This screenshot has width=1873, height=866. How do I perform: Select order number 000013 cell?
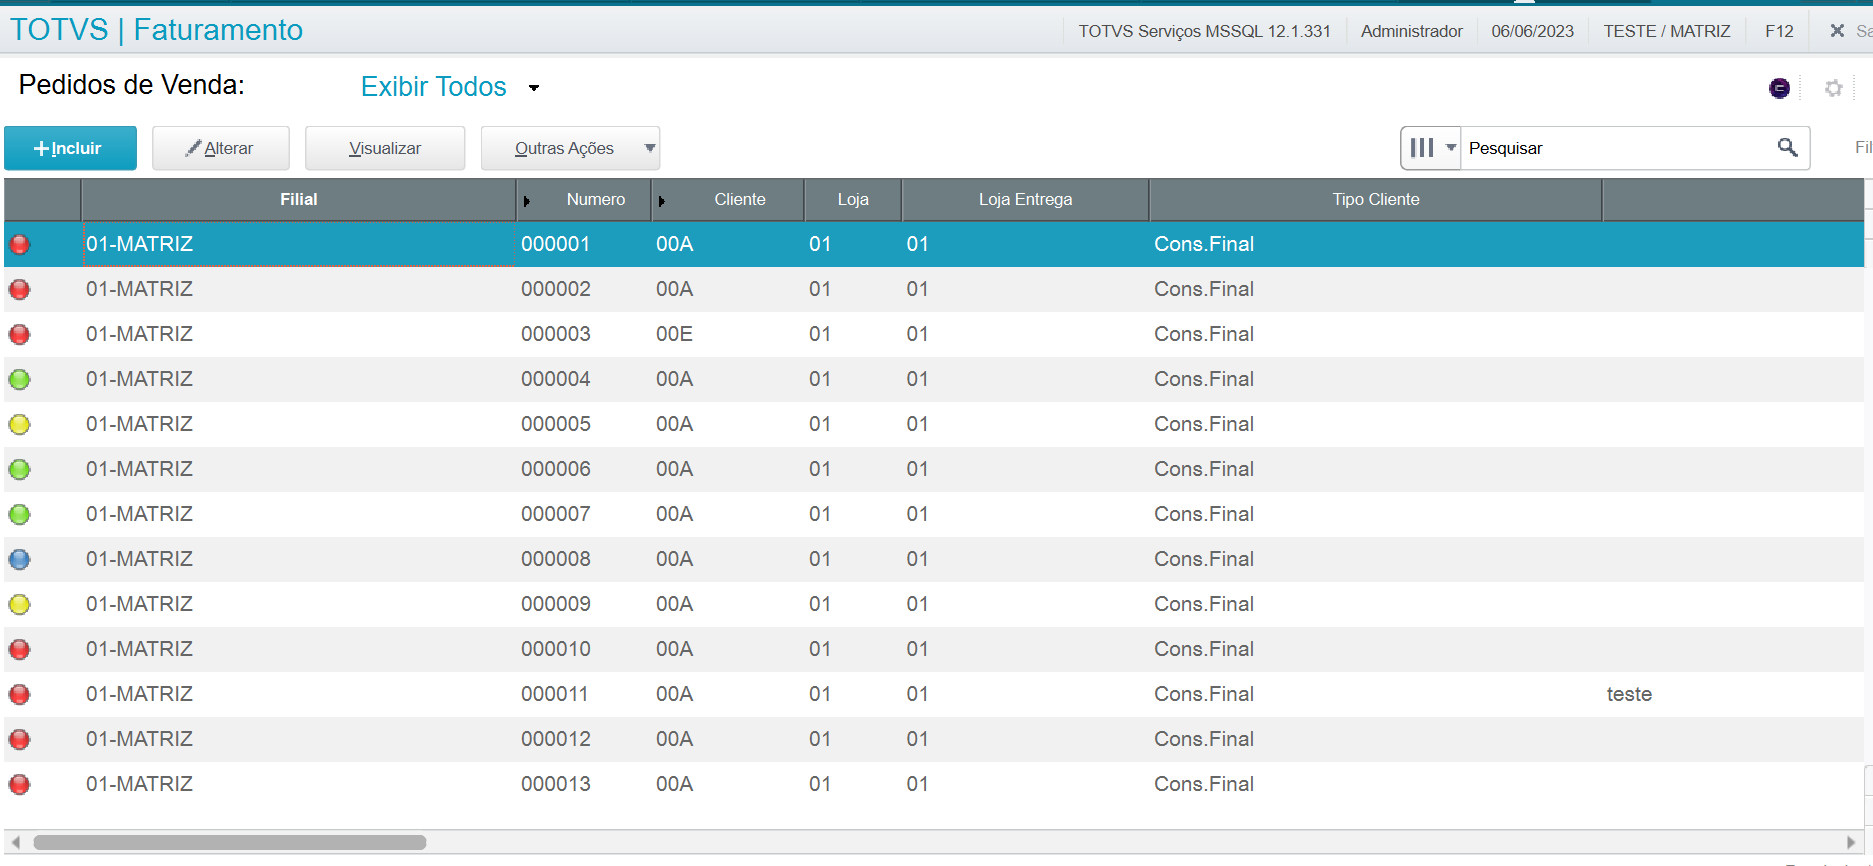coord(555,784)
